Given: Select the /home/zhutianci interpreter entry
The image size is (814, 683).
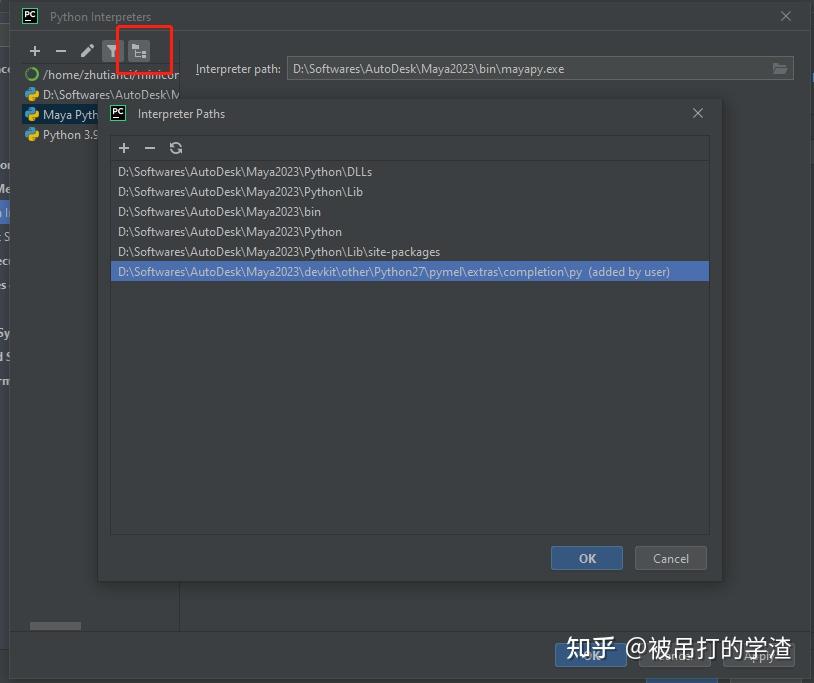Looking at the screenshot, I should pos(70,74).
